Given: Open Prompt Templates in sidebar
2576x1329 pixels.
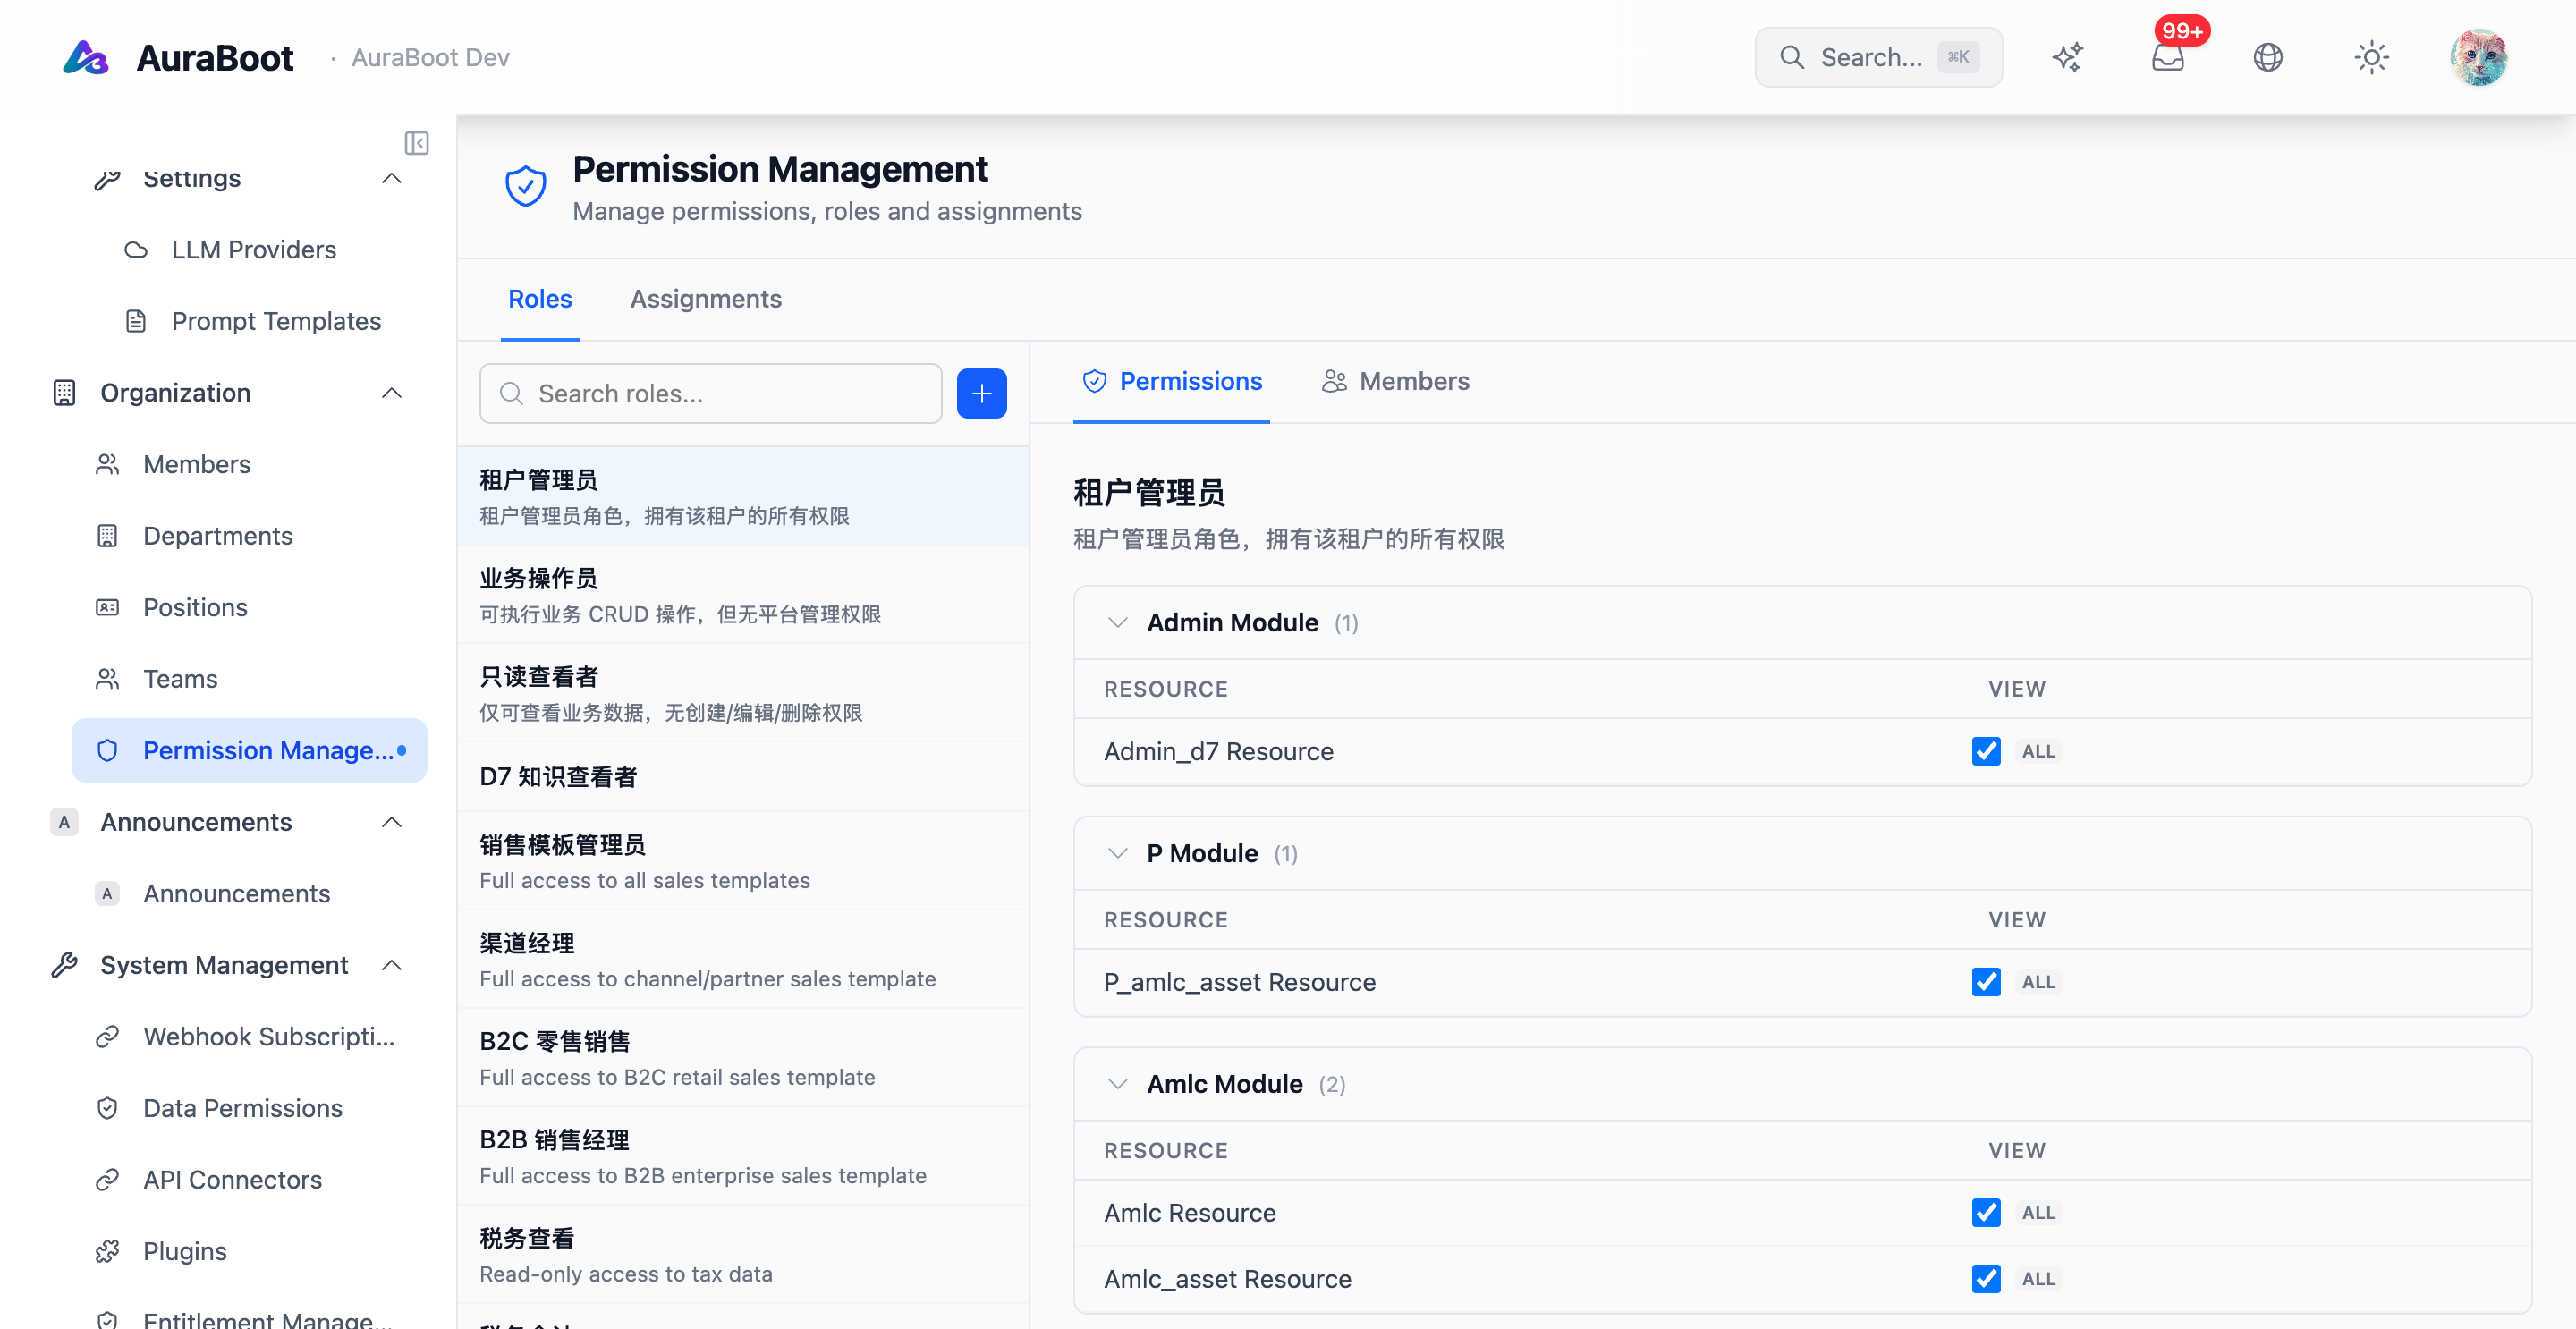Looking at the screenshot, I should pos(250,321).
